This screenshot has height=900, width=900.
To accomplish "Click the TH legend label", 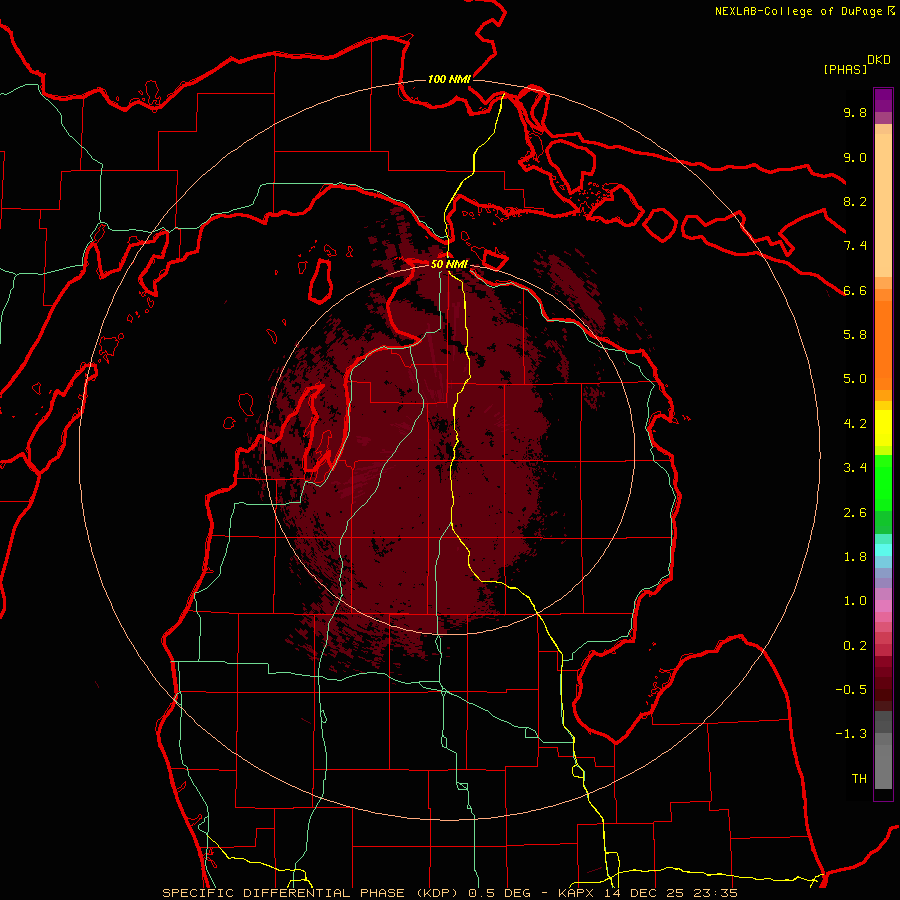I will tap(859, 779).
